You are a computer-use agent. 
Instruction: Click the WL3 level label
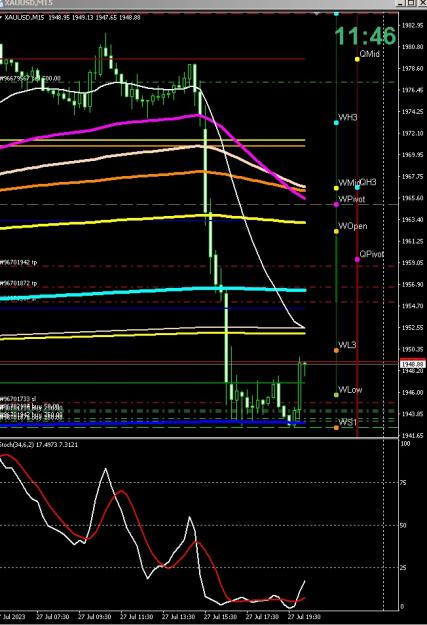tap(347, 345)
